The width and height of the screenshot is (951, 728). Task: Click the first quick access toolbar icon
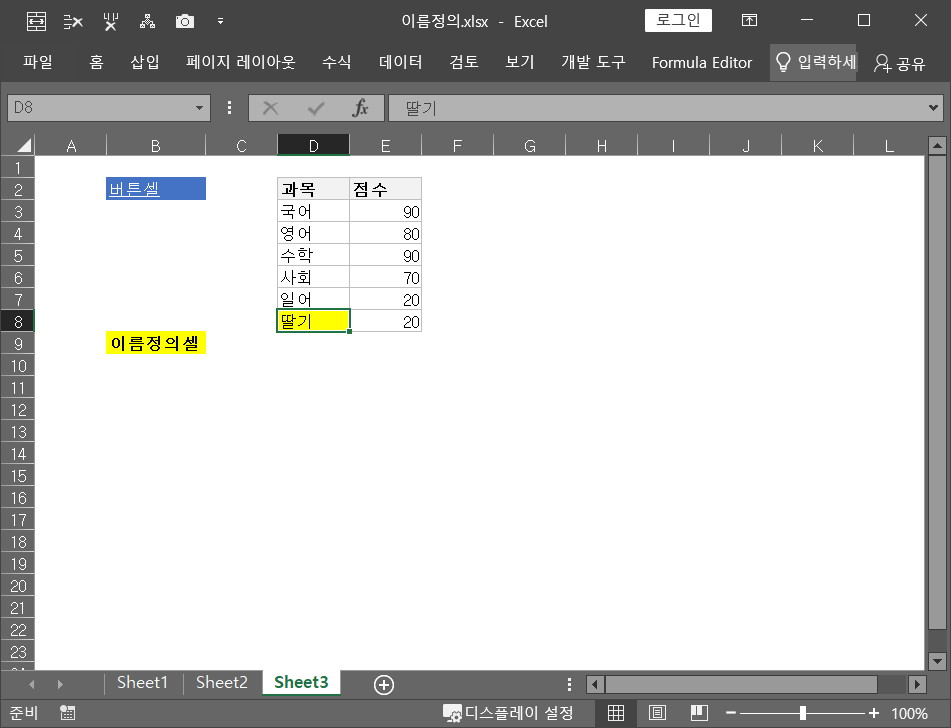(x=36, y=22)
